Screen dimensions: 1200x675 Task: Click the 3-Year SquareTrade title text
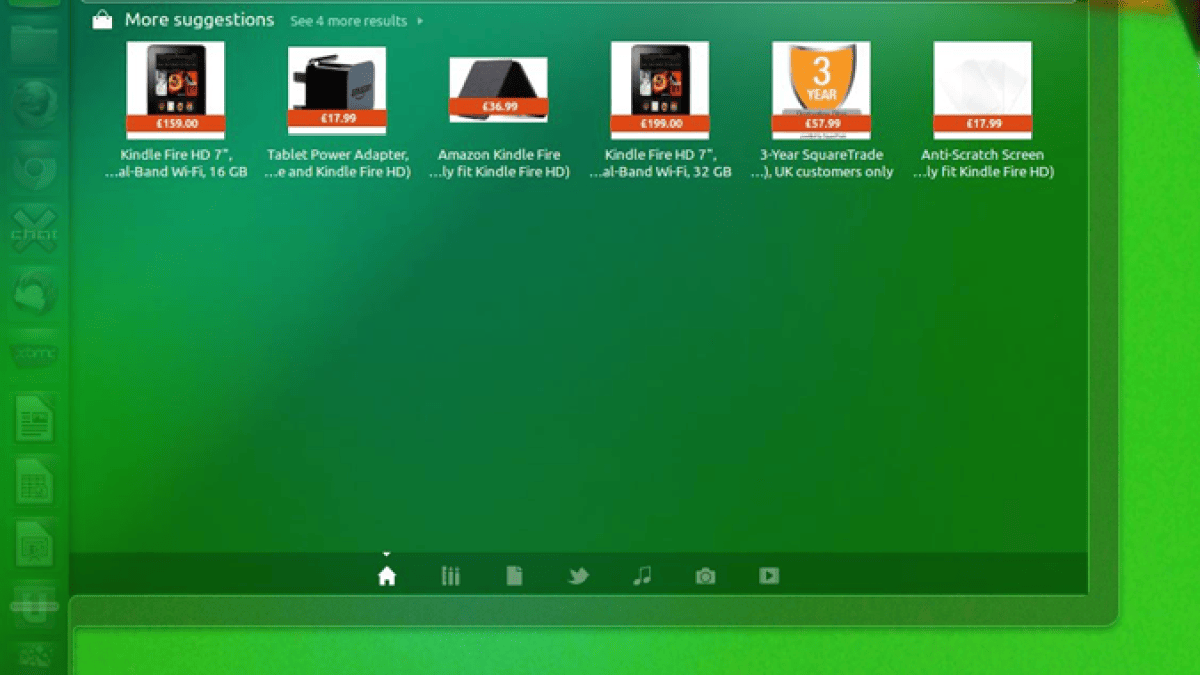point(821,163)
